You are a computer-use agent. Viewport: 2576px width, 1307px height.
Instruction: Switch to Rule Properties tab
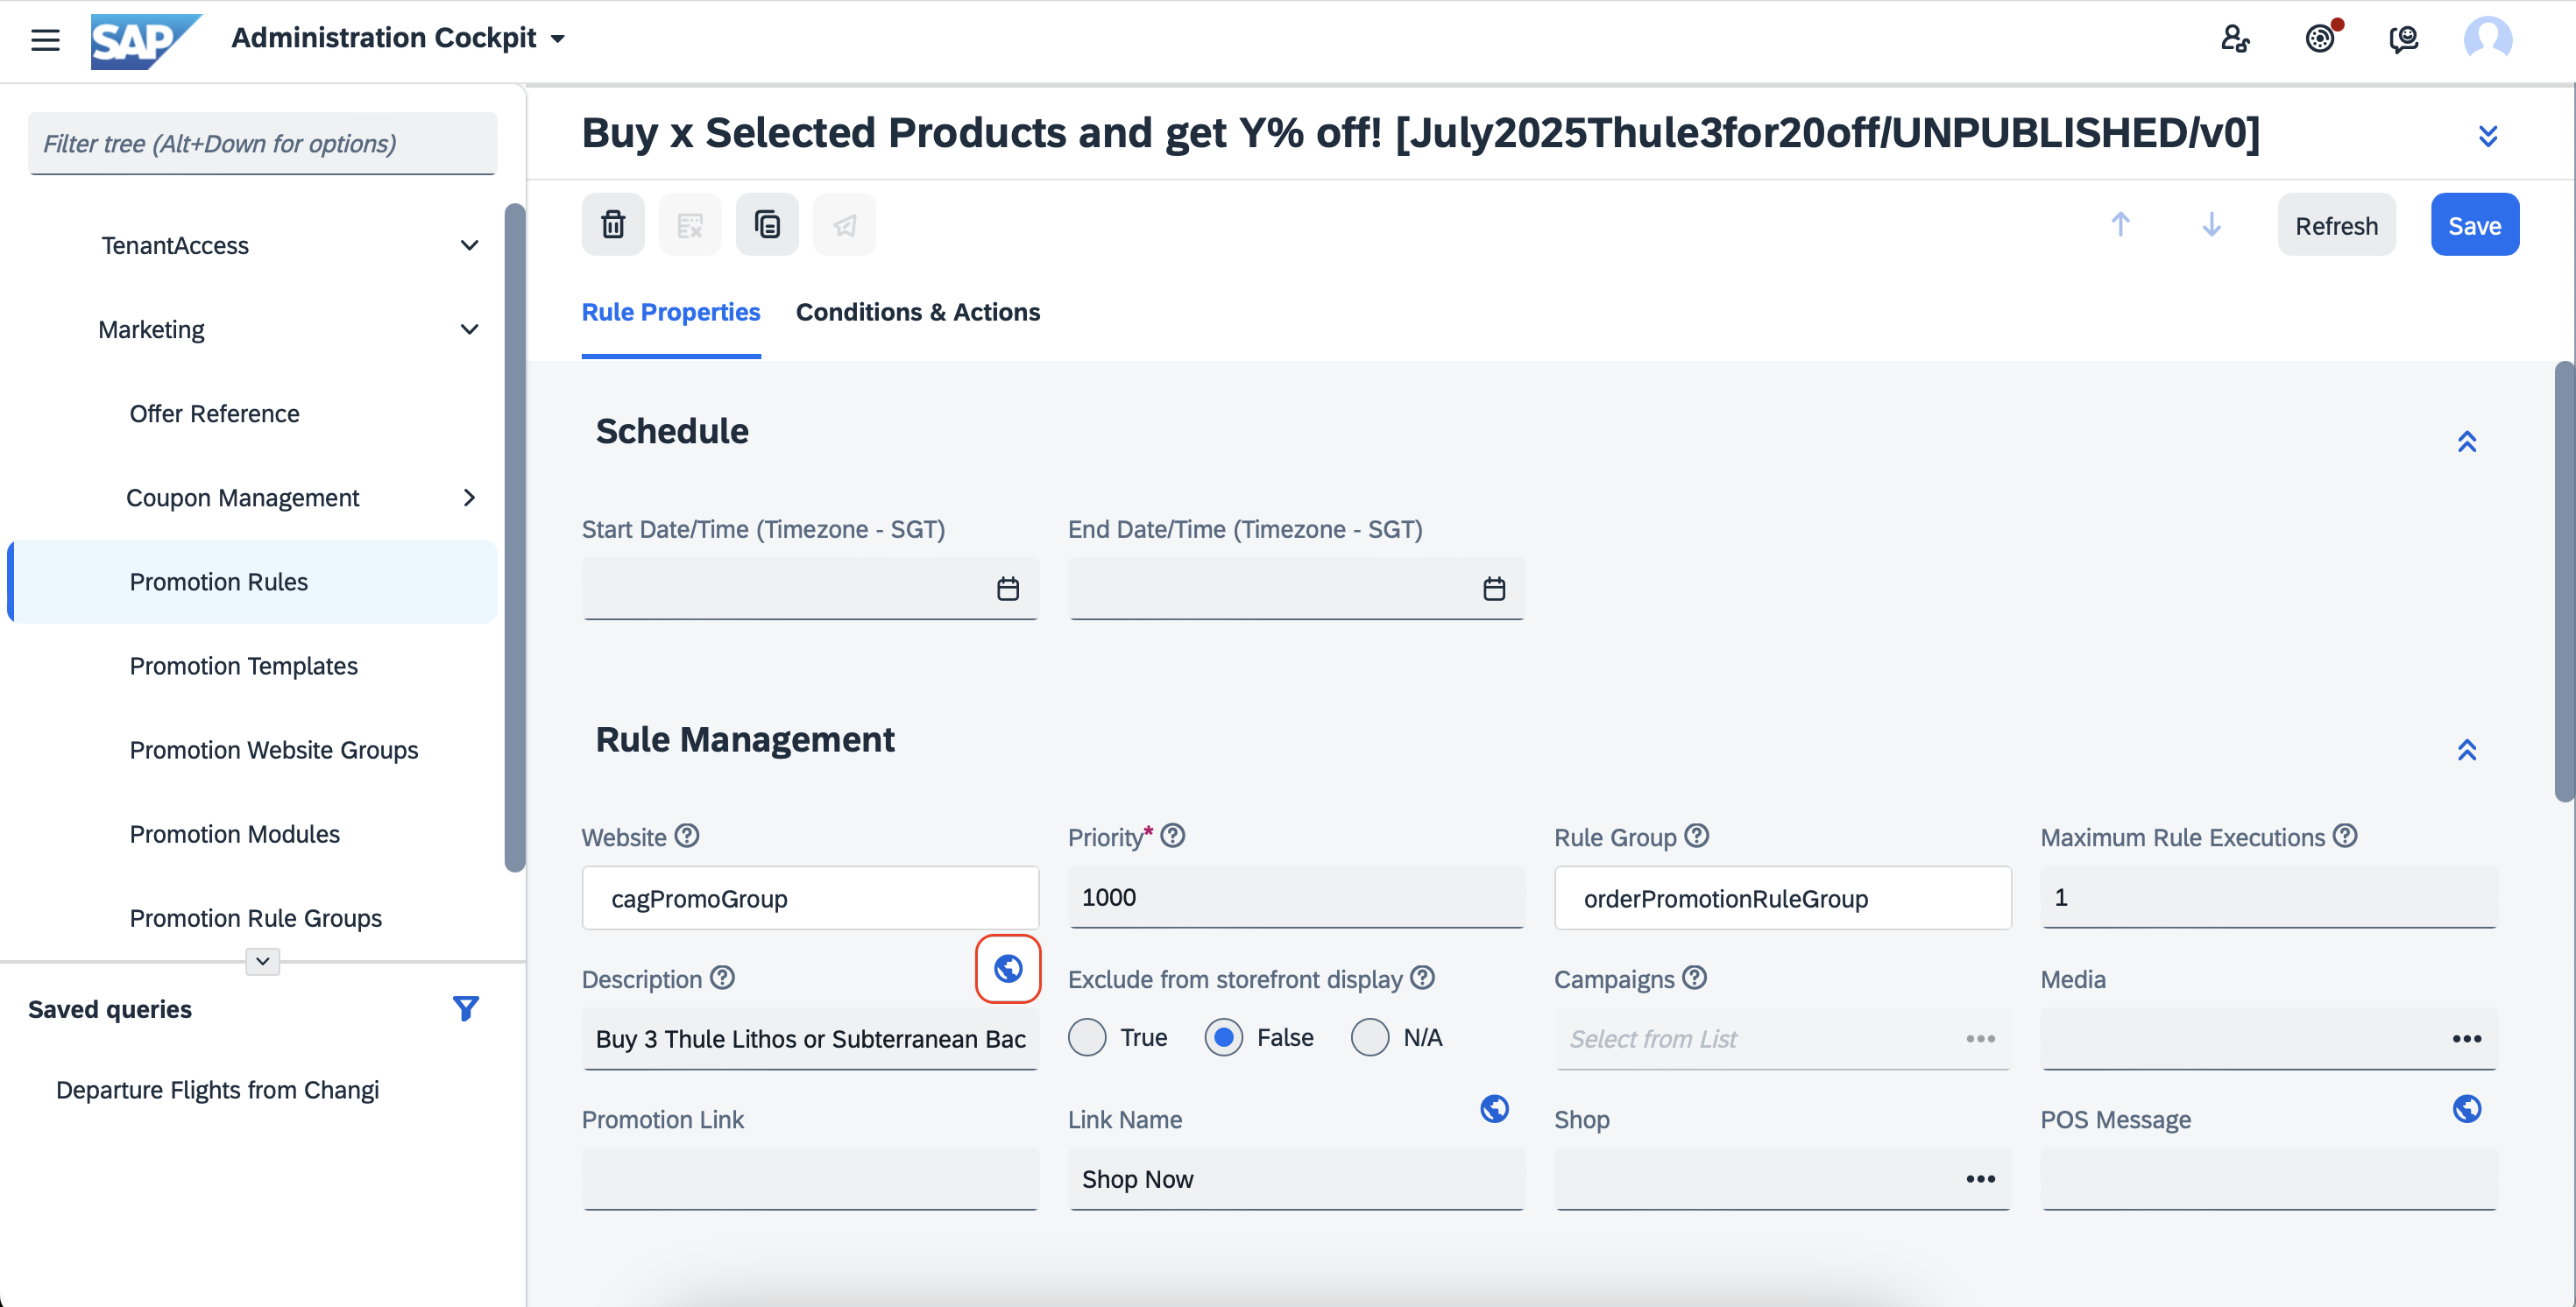point(671,312)
